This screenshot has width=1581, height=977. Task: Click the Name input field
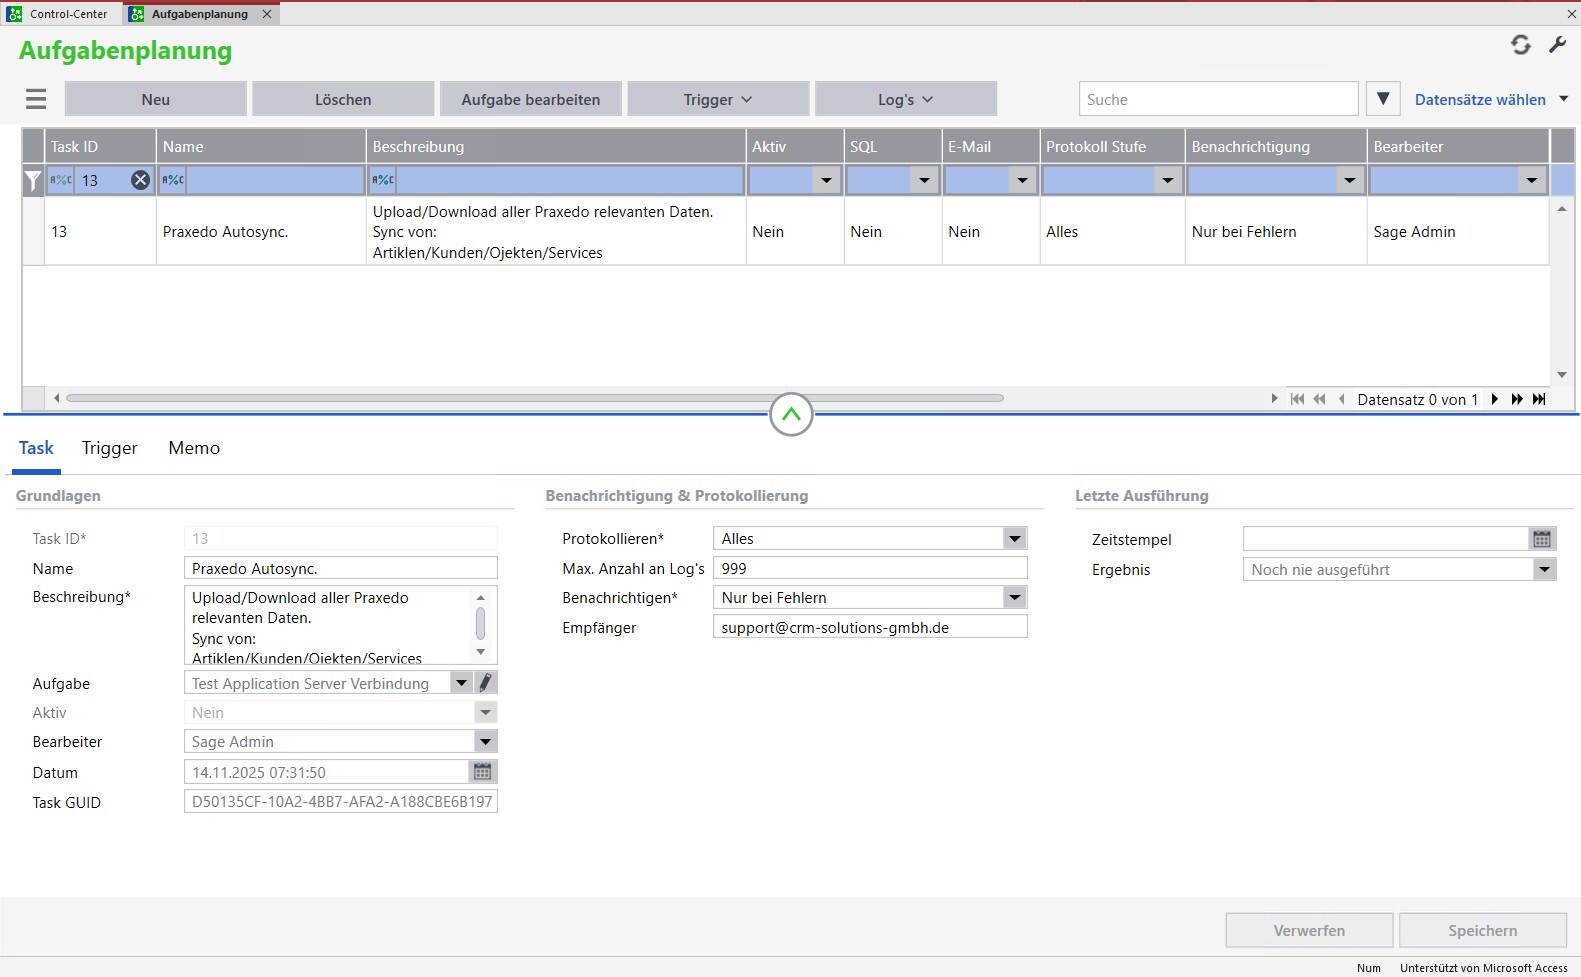pyautogui.click(x=340, y=568)
